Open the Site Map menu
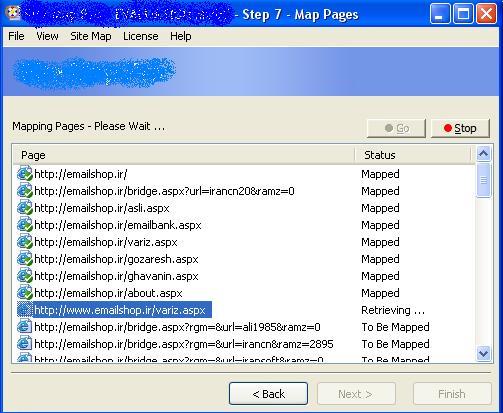This screenshot has height=413, width=503. click(91, 36)
